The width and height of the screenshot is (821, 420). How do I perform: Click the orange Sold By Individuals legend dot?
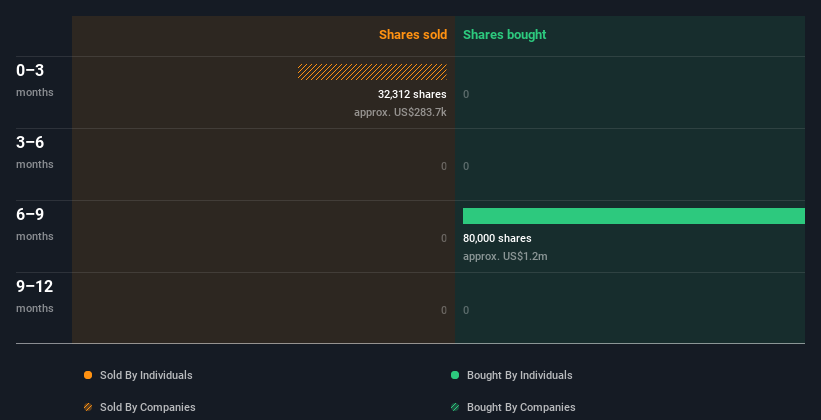click(88, 375)
